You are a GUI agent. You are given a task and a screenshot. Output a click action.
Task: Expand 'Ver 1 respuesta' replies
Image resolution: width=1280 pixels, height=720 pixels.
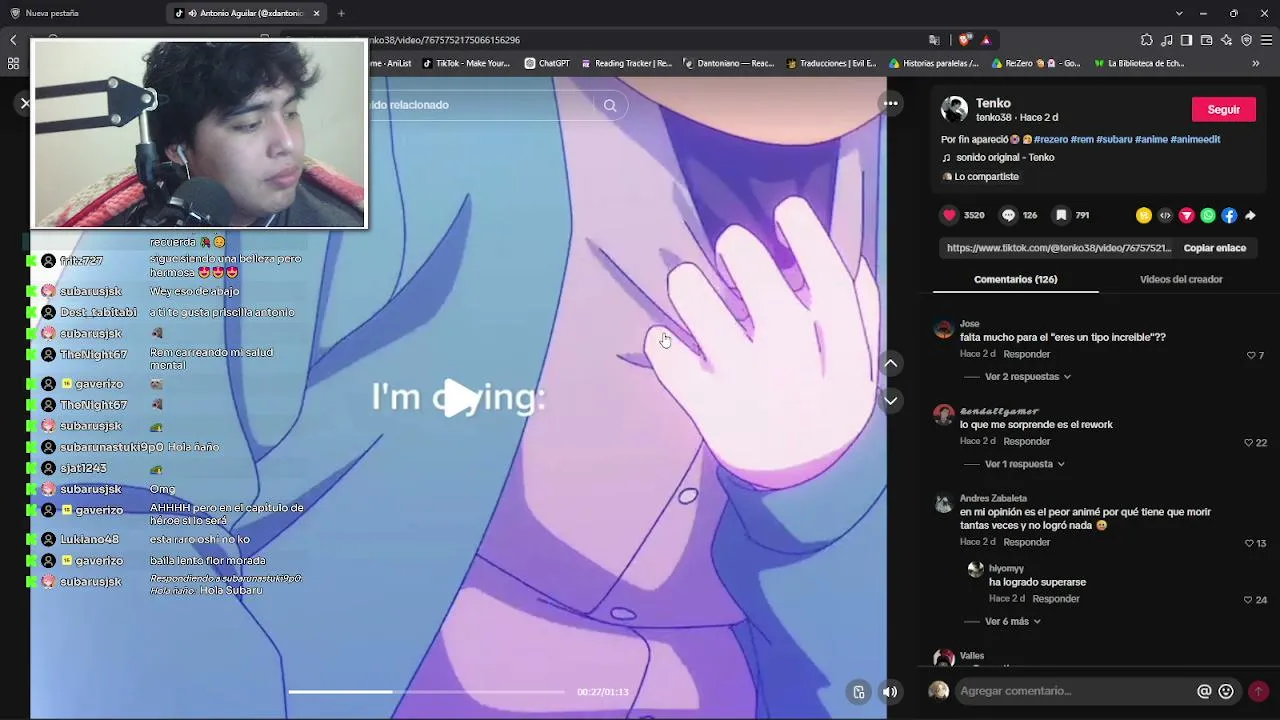tap(1025, 464)
